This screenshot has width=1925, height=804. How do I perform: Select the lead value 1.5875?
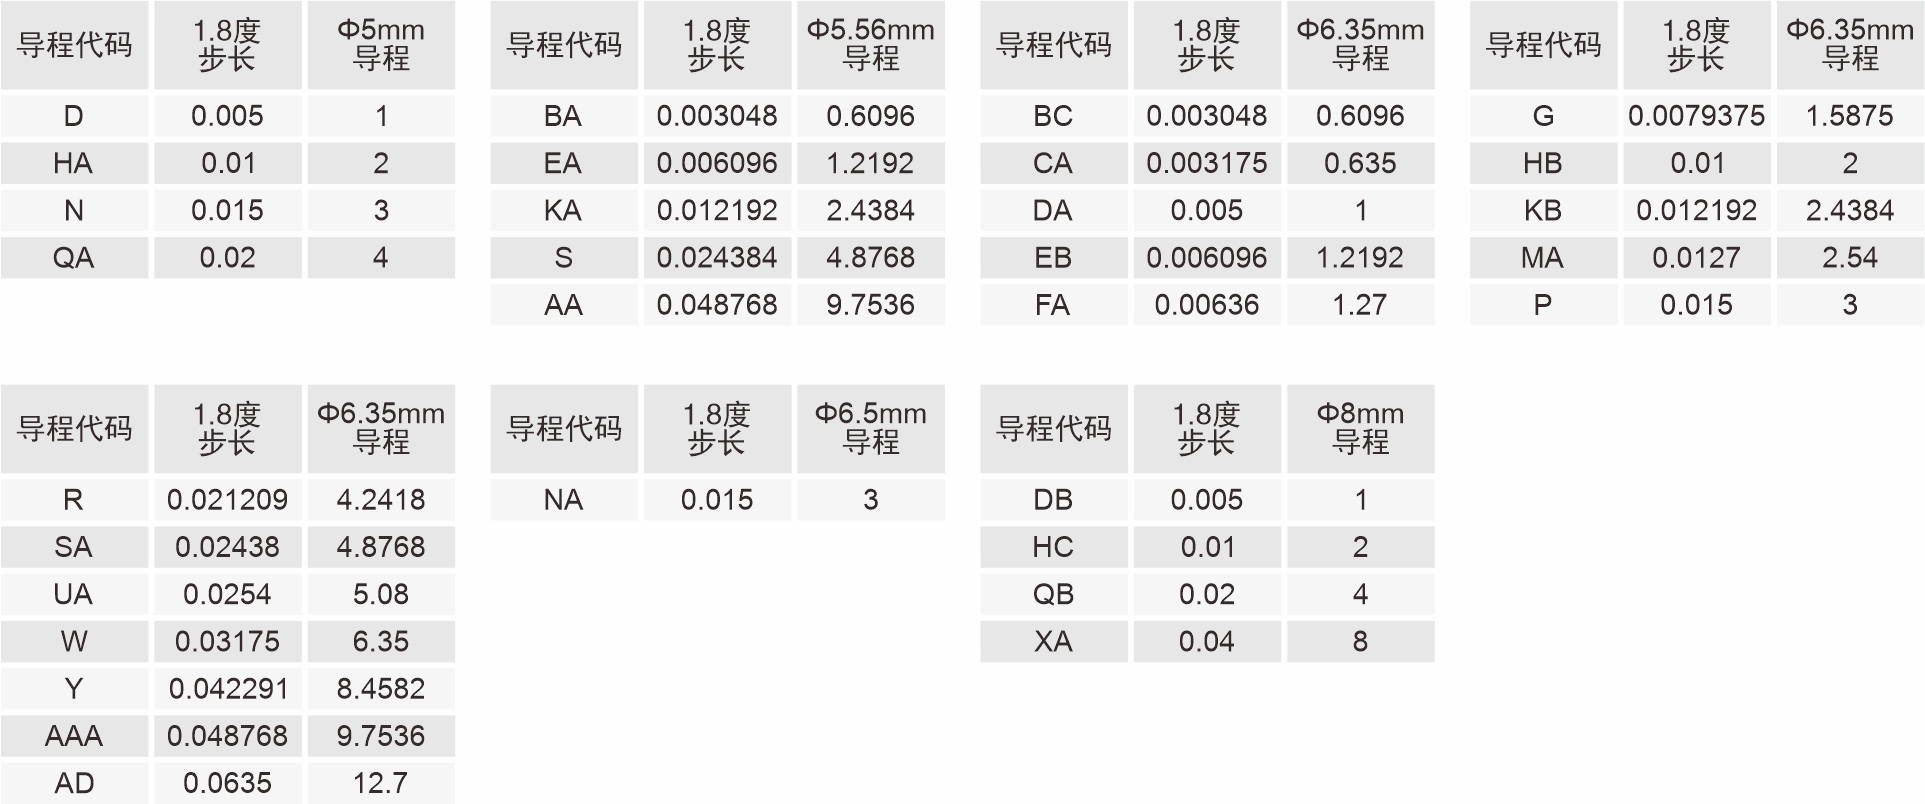pos(1849,116)
